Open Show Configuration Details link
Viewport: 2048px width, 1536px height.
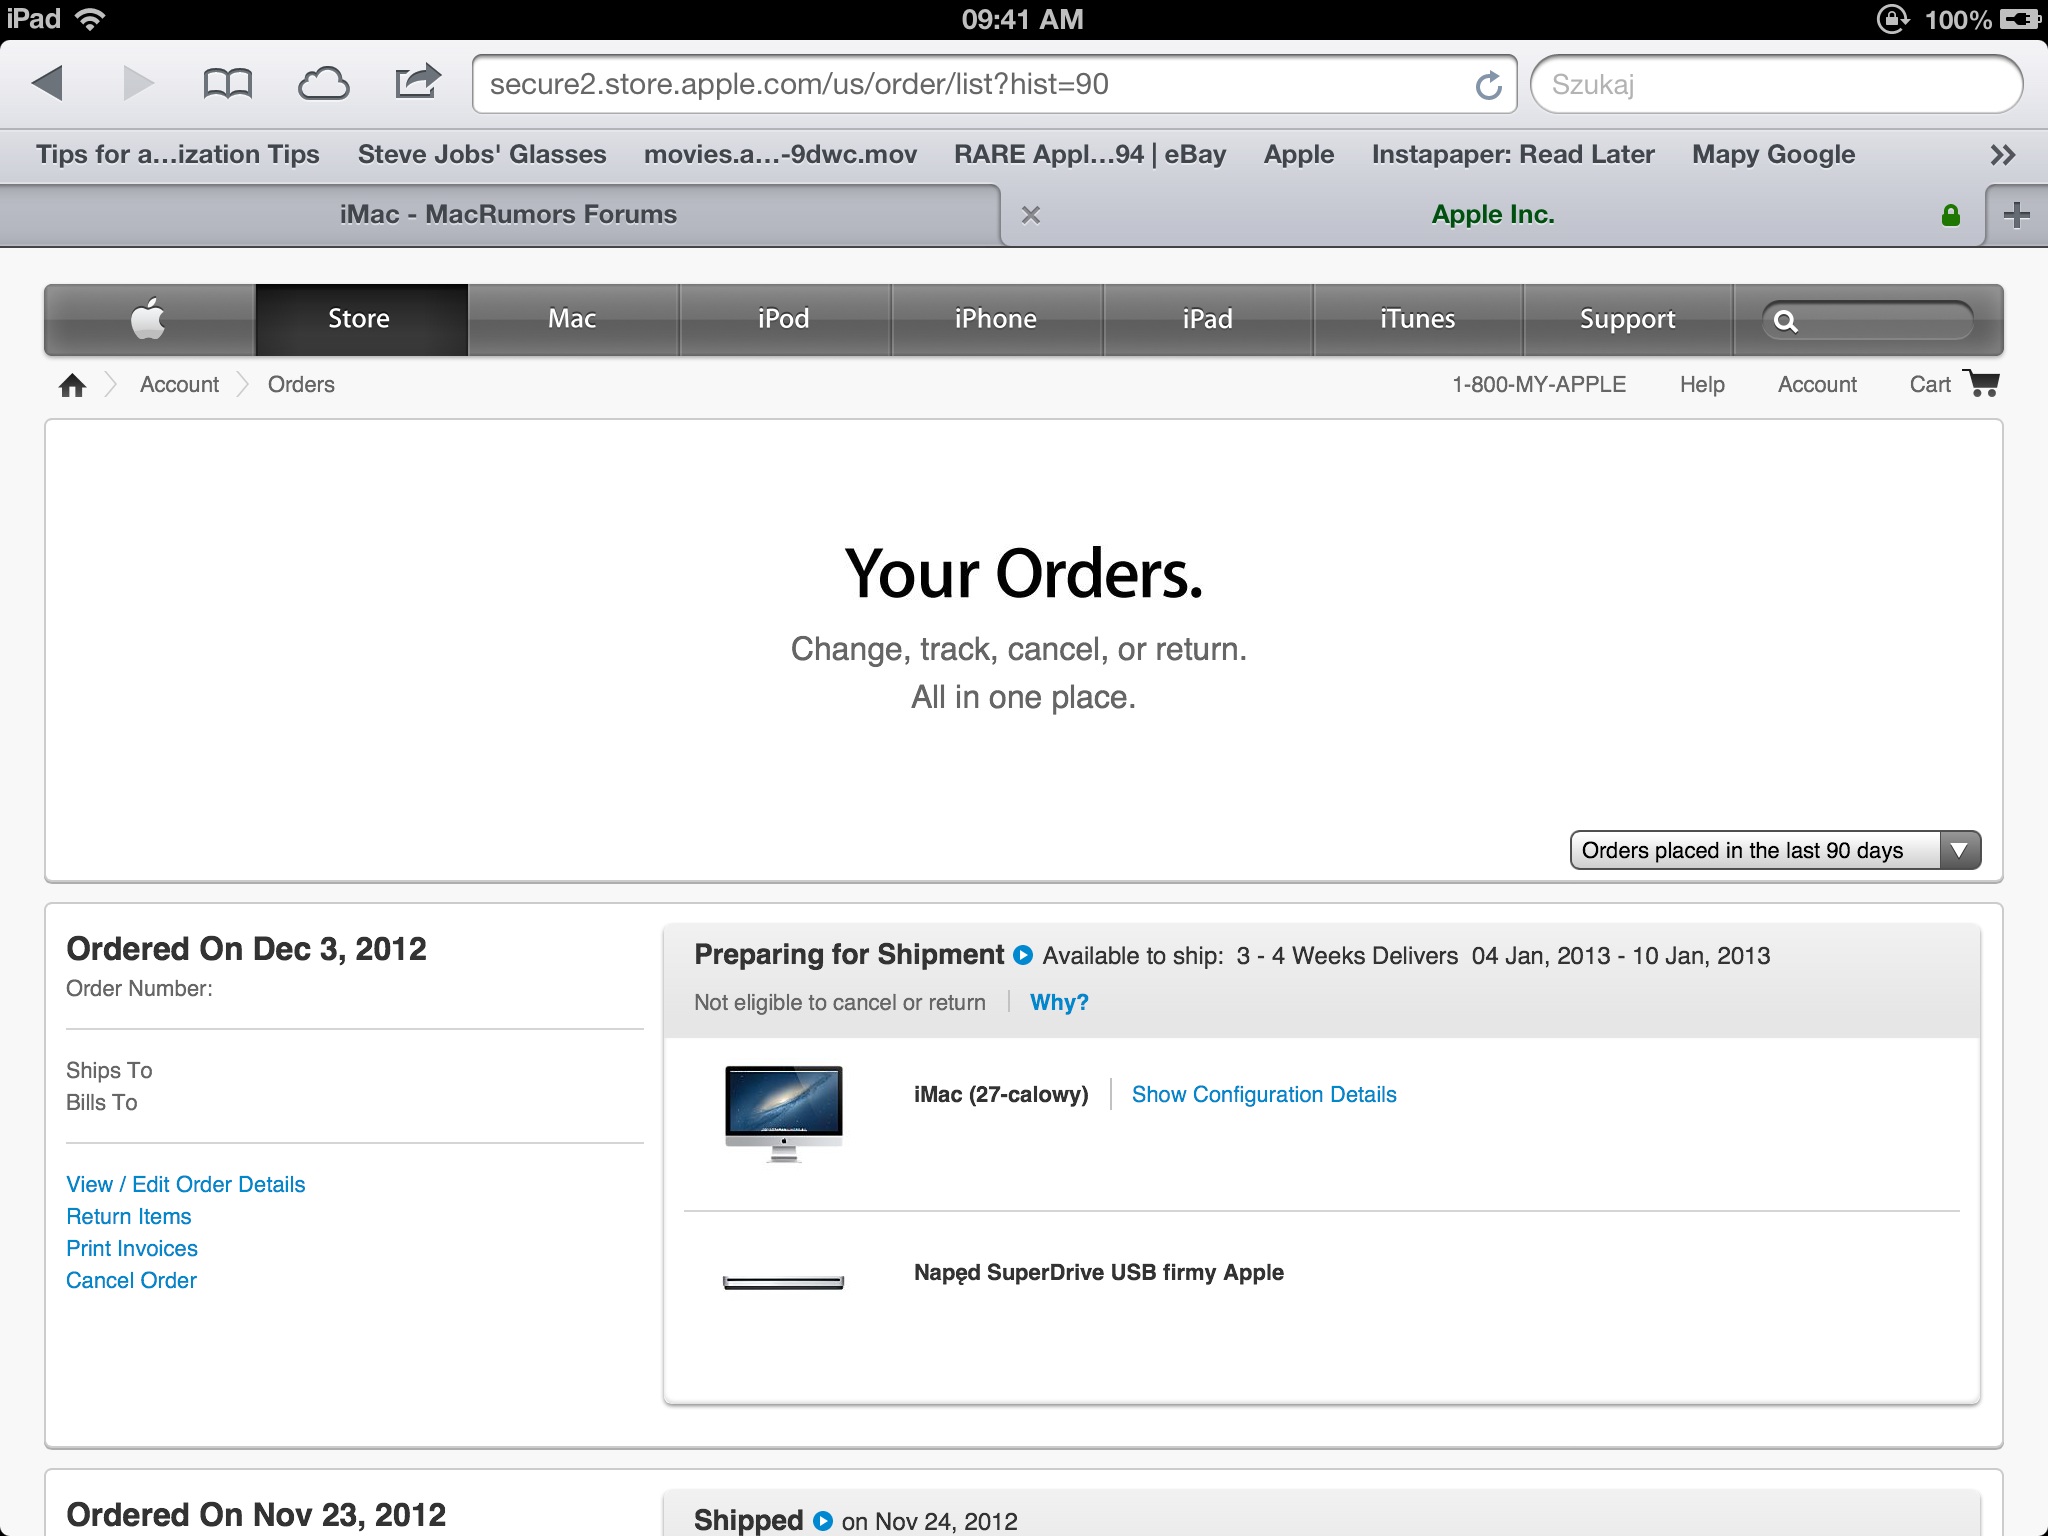click(x=1263, y=1094)
